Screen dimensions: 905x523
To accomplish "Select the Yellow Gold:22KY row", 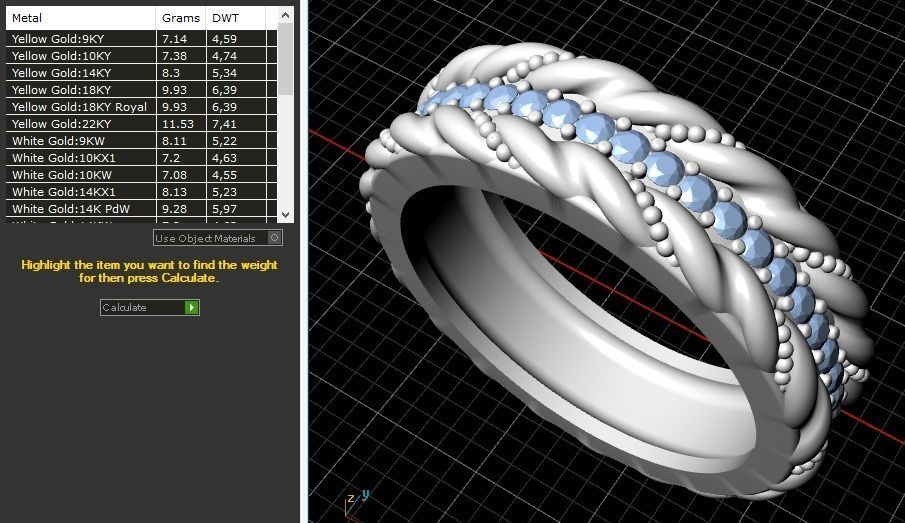I will (141, 124).
